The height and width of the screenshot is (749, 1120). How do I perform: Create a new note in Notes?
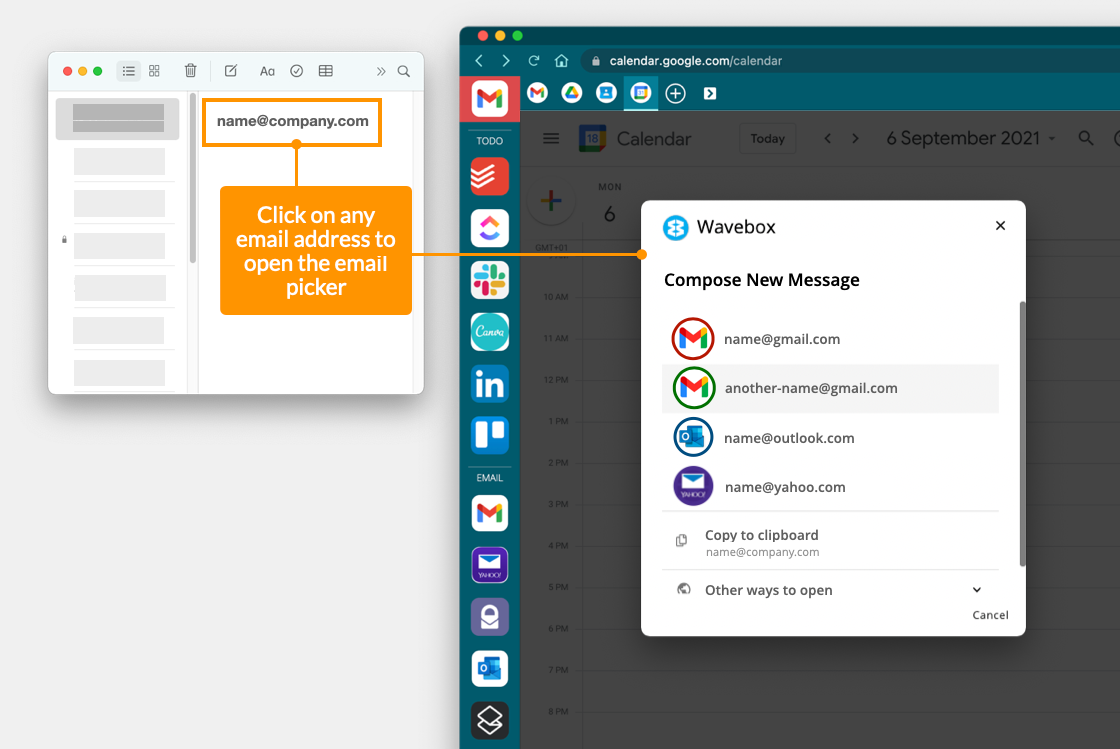pos(231,71)
